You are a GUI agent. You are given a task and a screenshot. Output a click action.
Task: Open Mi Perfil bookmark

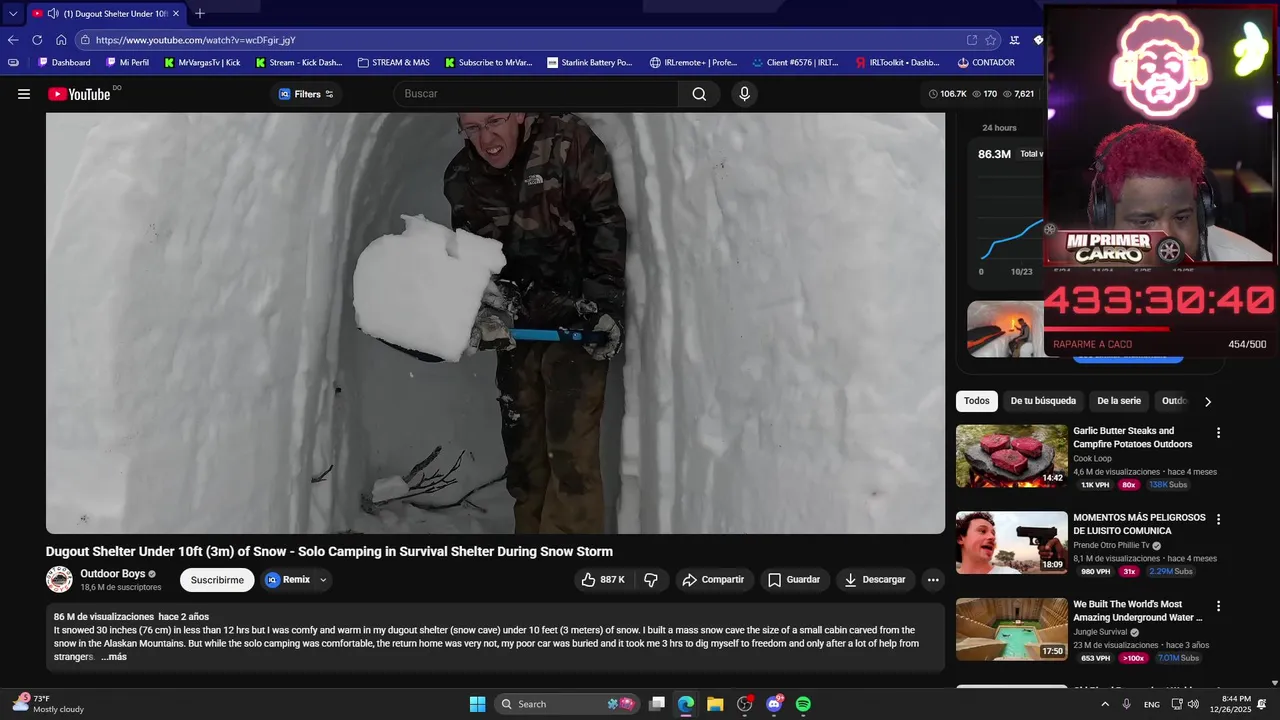pos(127,62)
